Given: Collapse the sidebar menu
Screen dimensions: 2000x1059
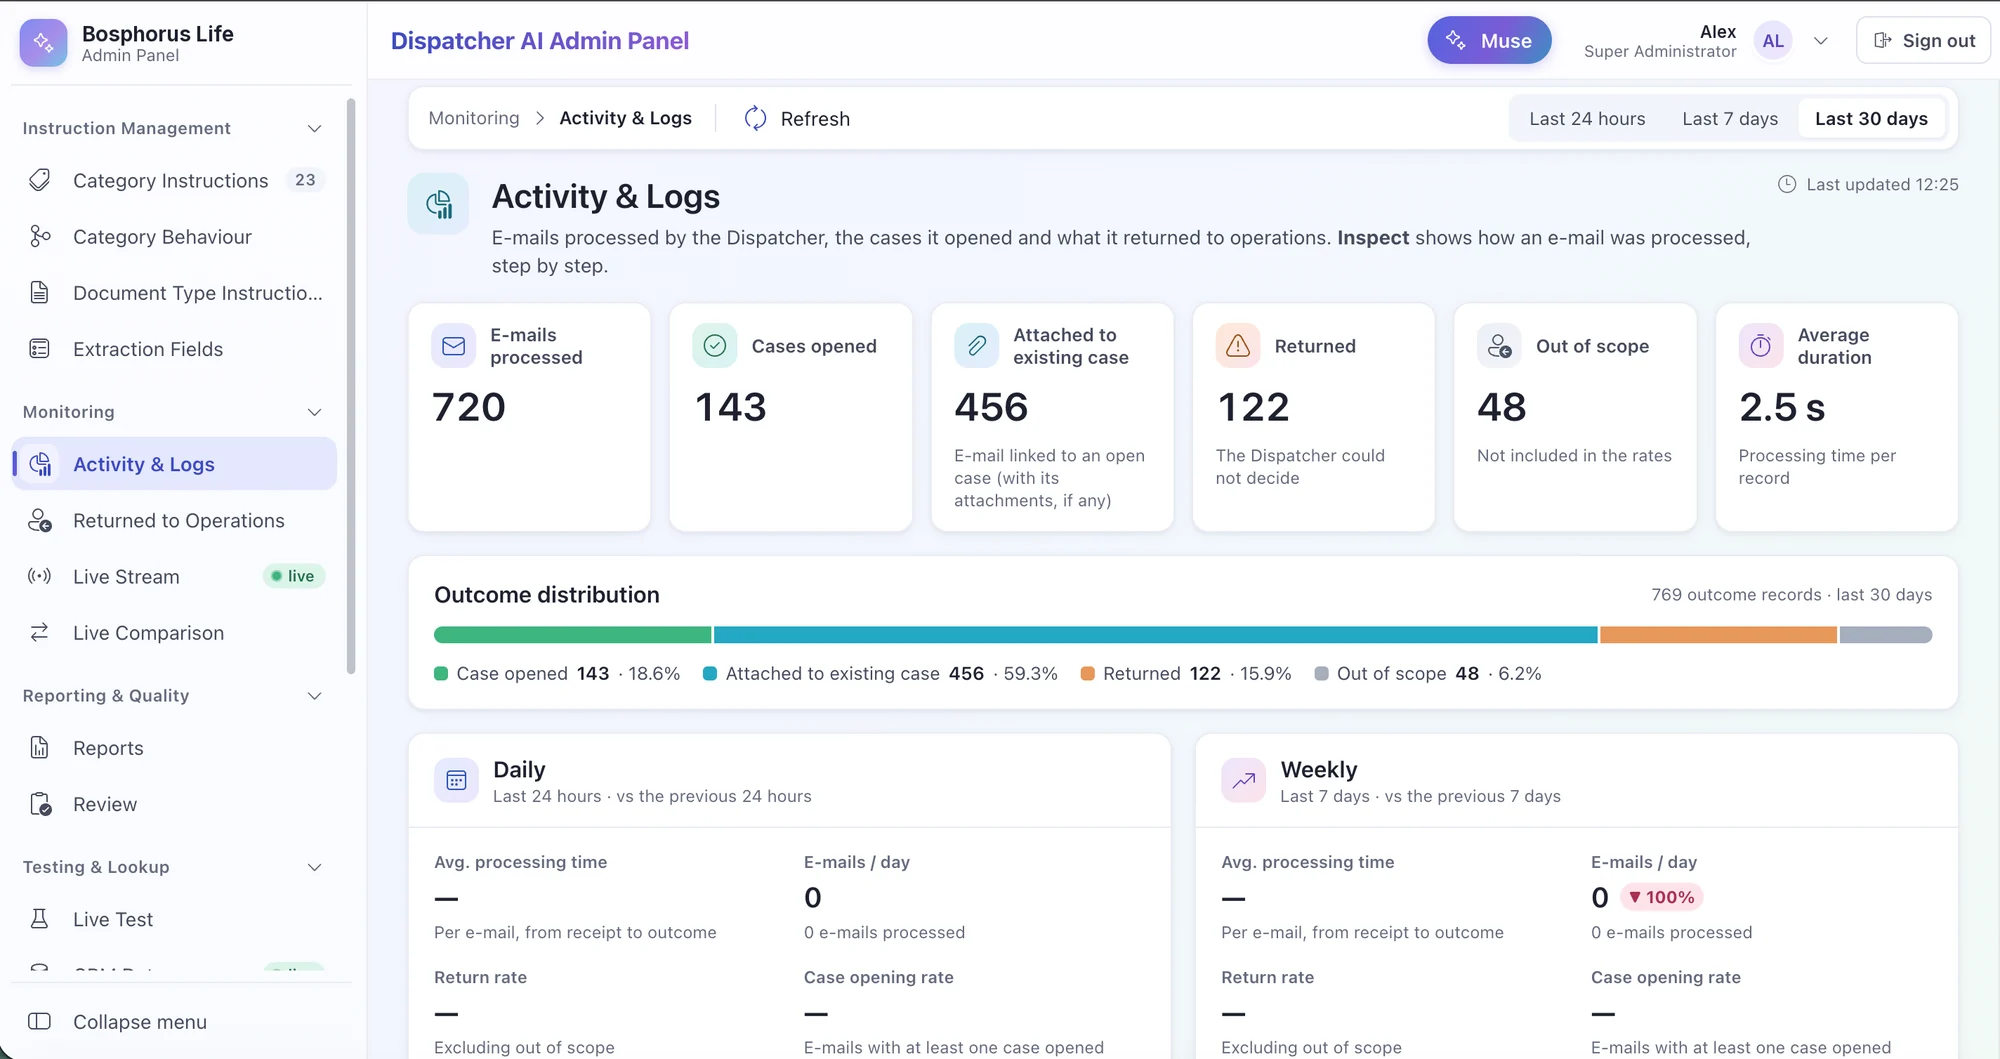Looking at the screenshot, I should coord(174,1021).
